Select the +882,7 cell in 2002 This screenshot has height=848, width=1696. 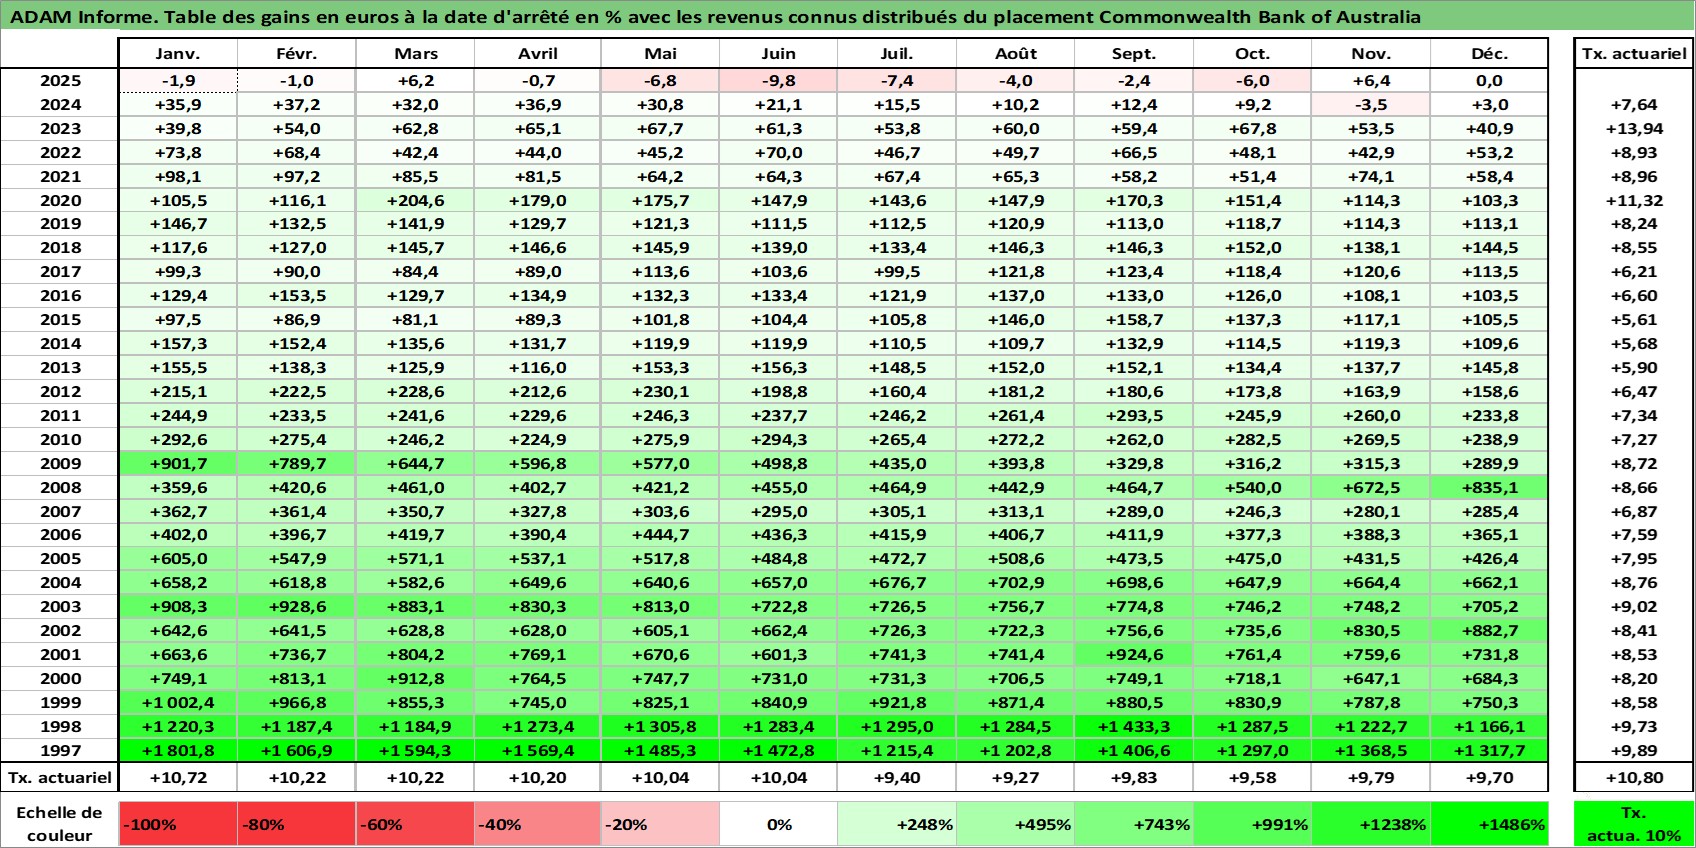click(x=1489, y=630)
